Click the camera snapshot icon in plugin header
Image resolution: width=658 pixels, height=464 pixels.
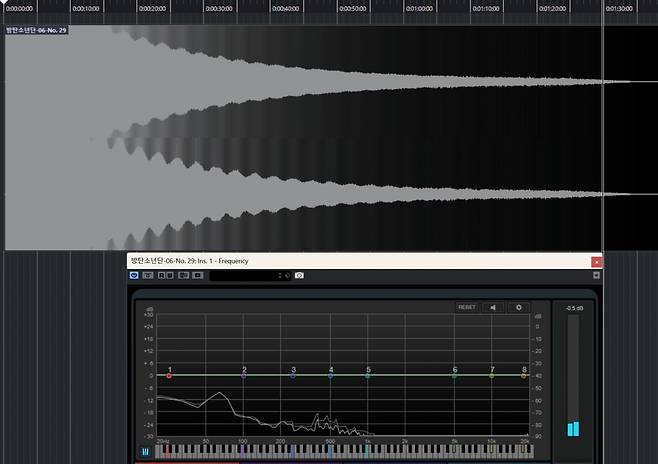click(299, 275)
